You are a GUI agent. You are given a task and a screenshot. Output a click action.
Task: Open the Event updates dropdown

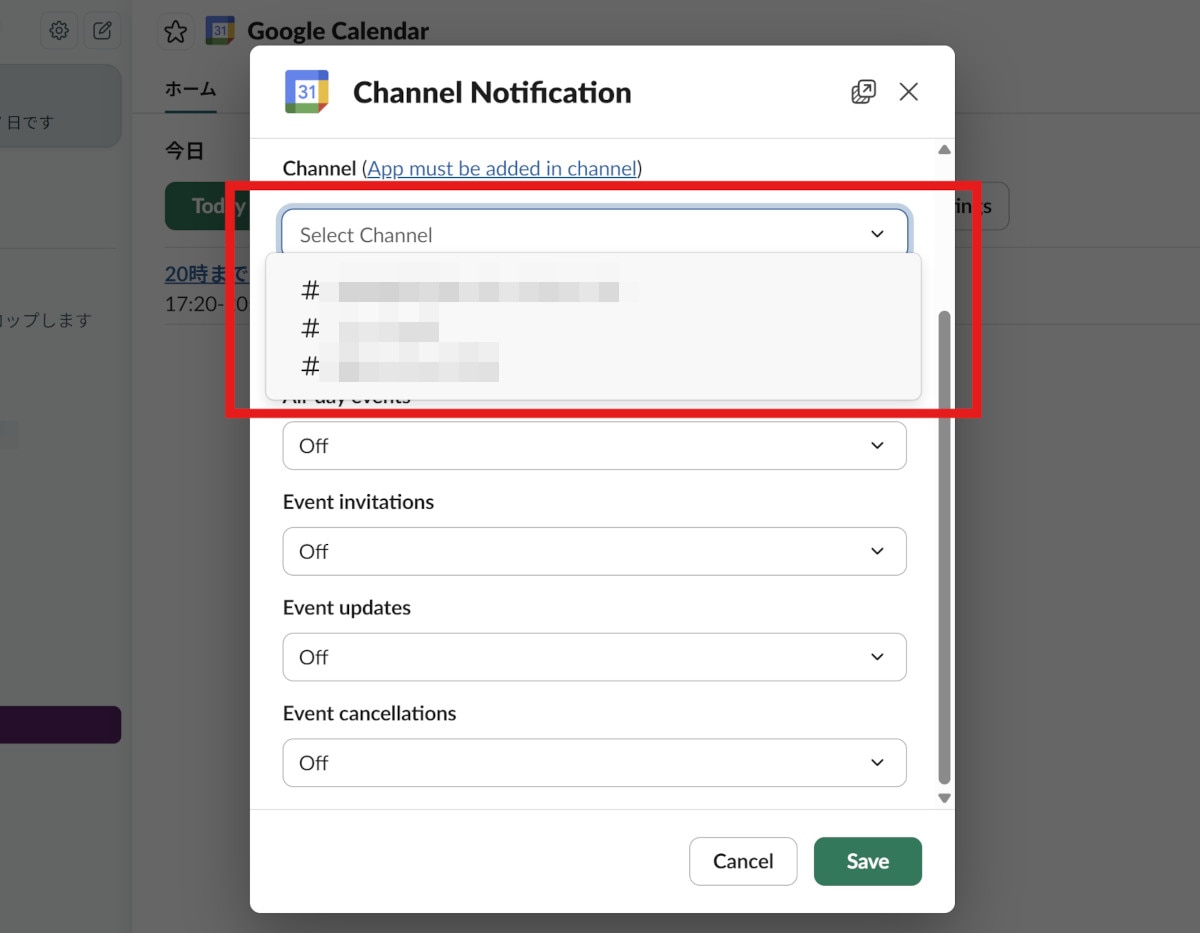coord(594,657)
